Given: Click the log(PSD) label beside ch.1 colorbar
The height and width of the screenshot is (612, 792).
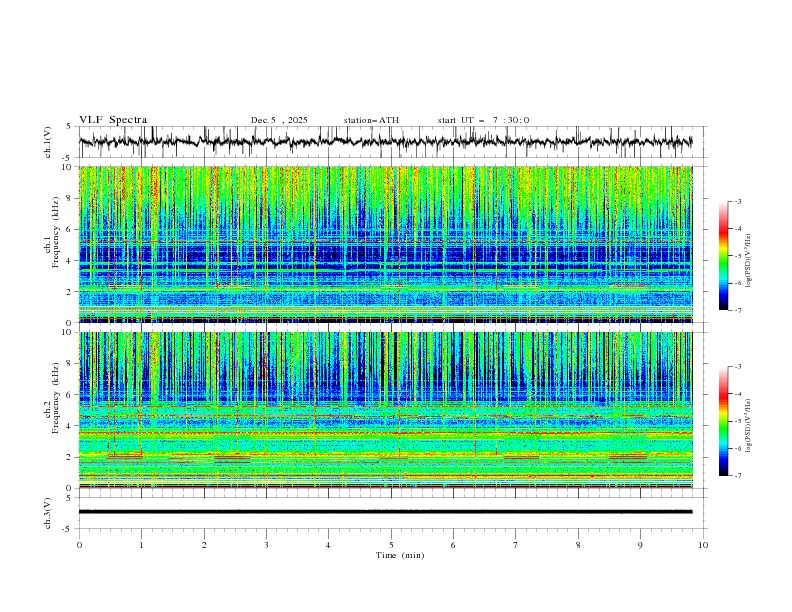Looking at the screenshot, I should [748, 261].
